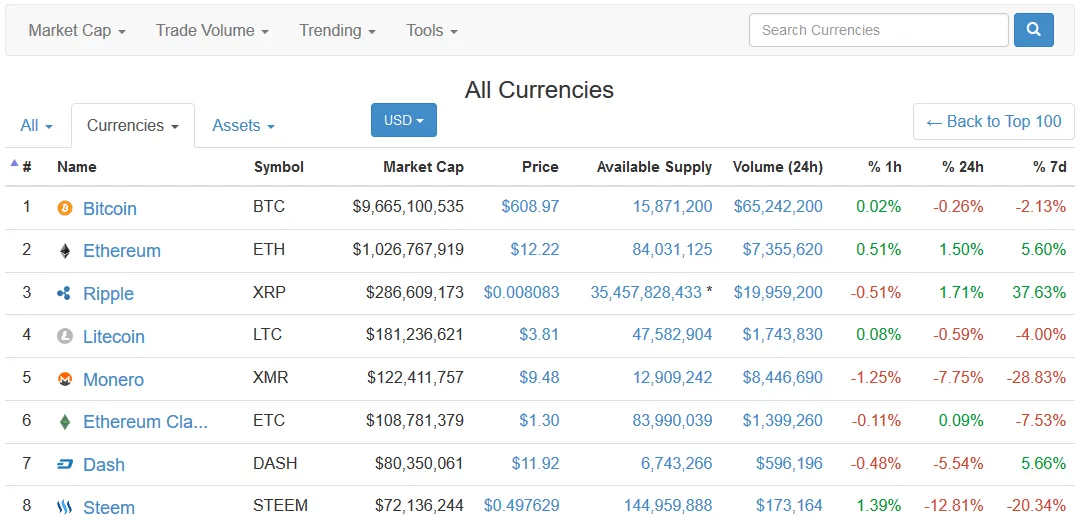Click the Bitcoin coin logo icon
Image resolution: width=1083 pixels, height=528 pixels.
[x=64, y=208]
